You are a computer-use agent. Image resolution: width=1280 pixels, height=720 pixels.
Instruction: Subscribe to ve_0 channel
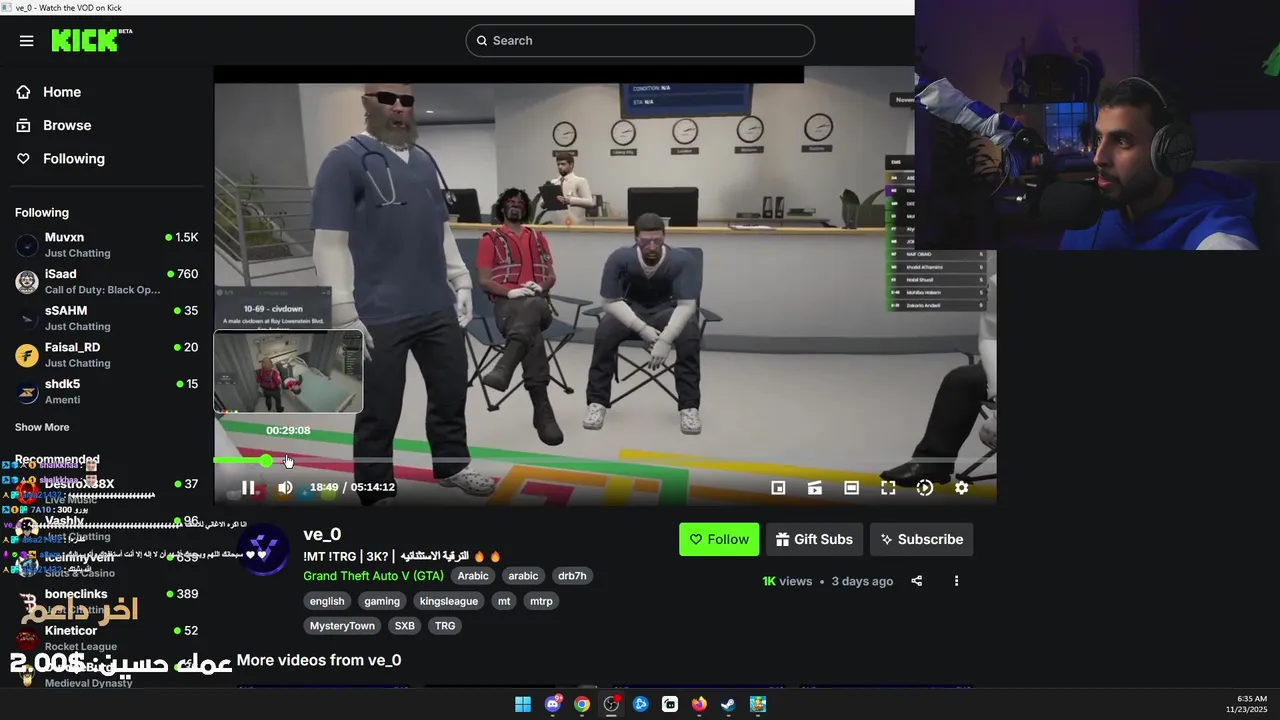[921, 539]
